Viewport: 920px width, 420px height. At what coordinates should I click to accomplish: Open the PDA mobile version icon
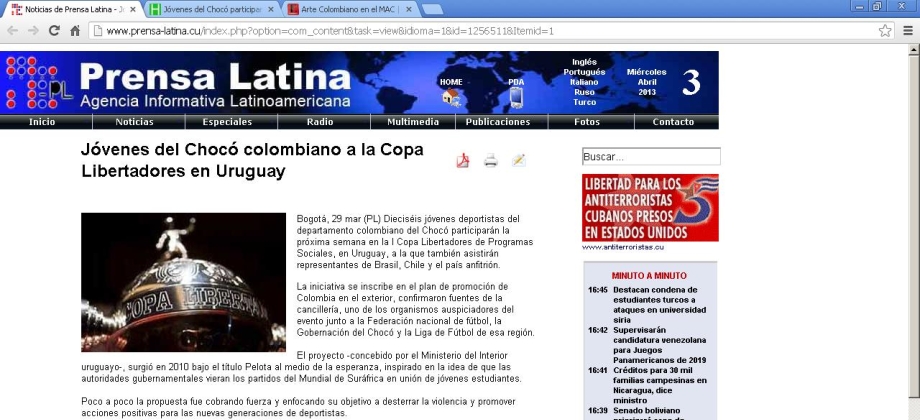coord(516,97)
